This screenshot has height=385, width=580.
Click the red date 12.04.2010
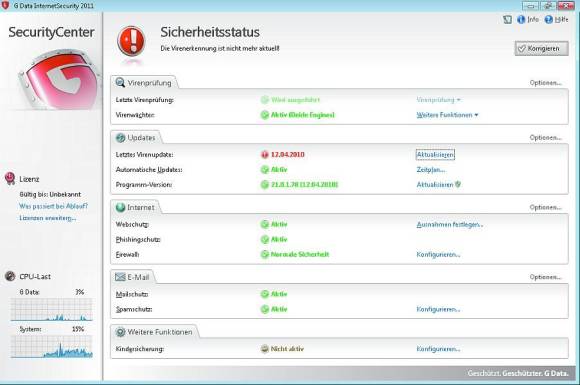pos(287,155)
